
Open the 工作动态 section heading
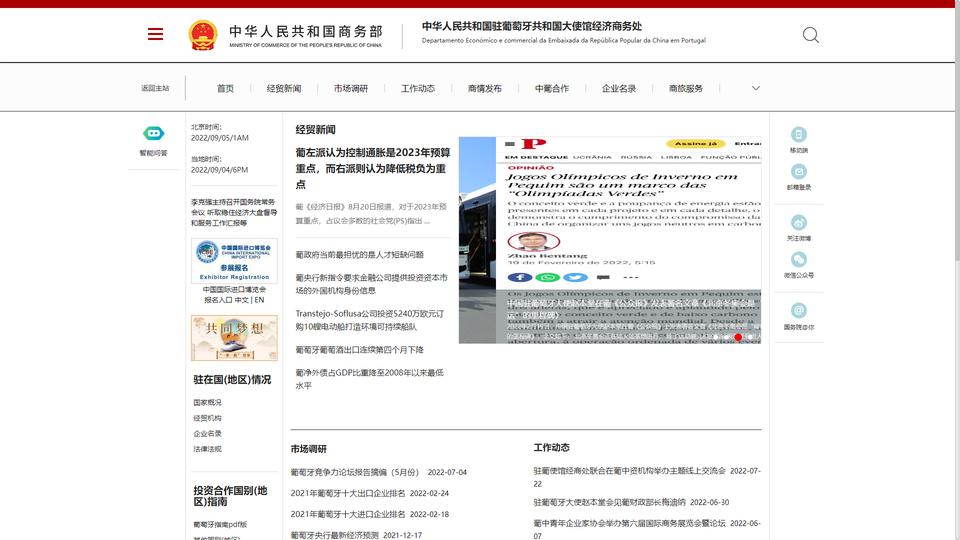click(552, 448)
